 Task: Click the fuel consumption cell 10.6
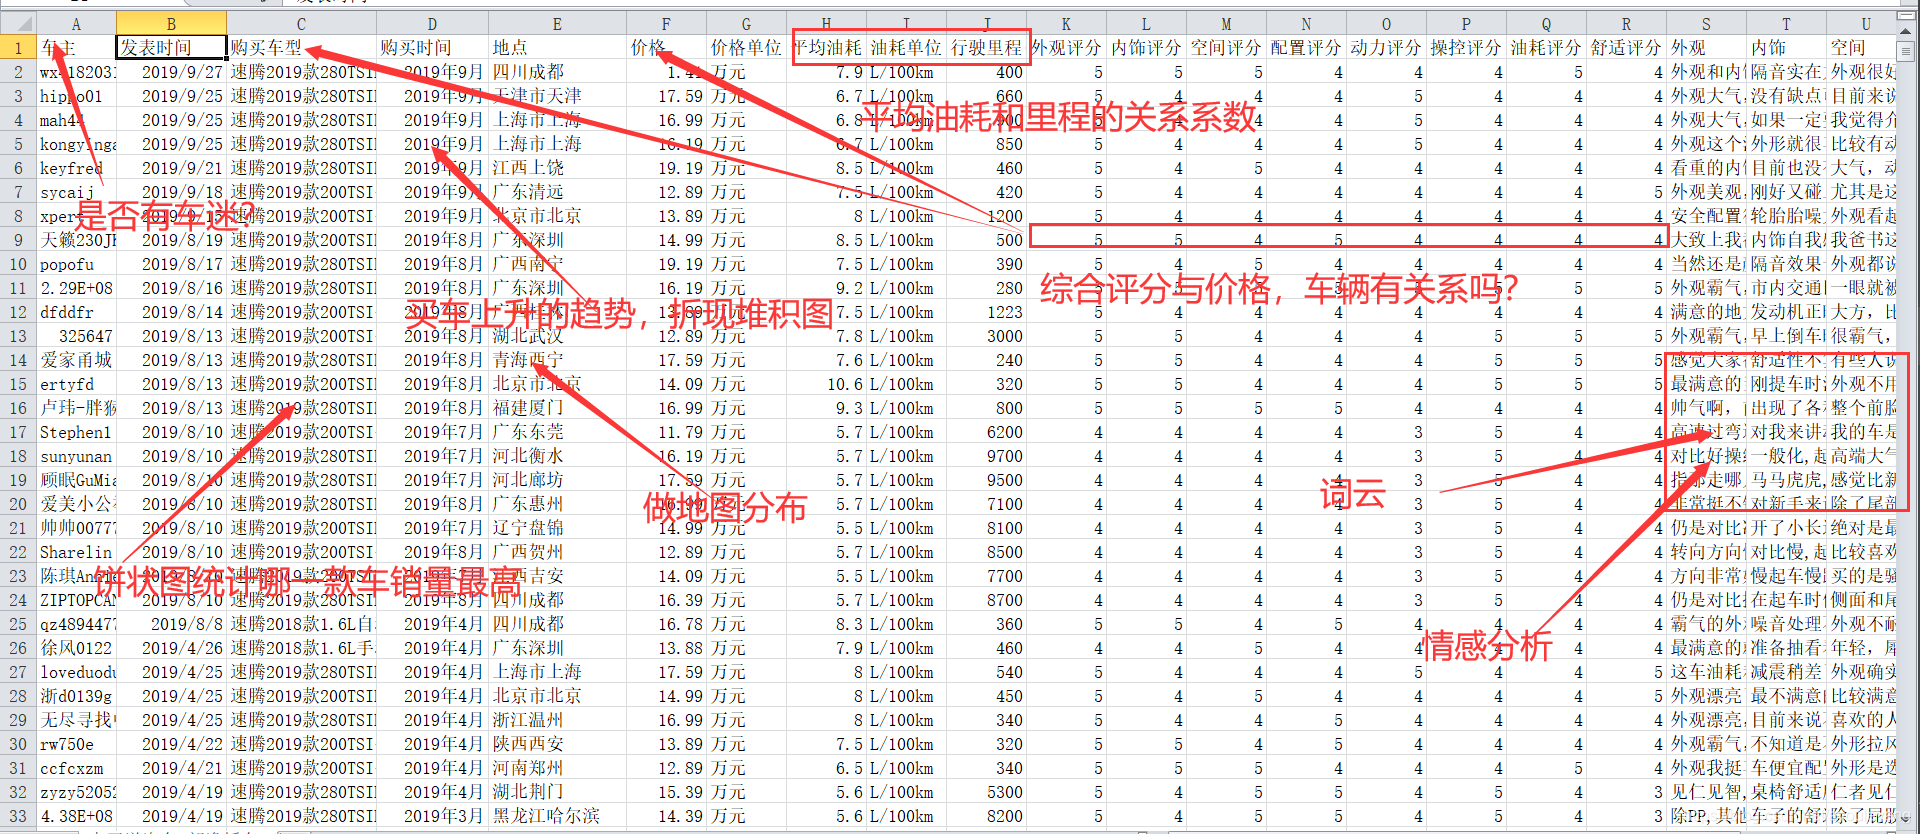click(826, 384)
